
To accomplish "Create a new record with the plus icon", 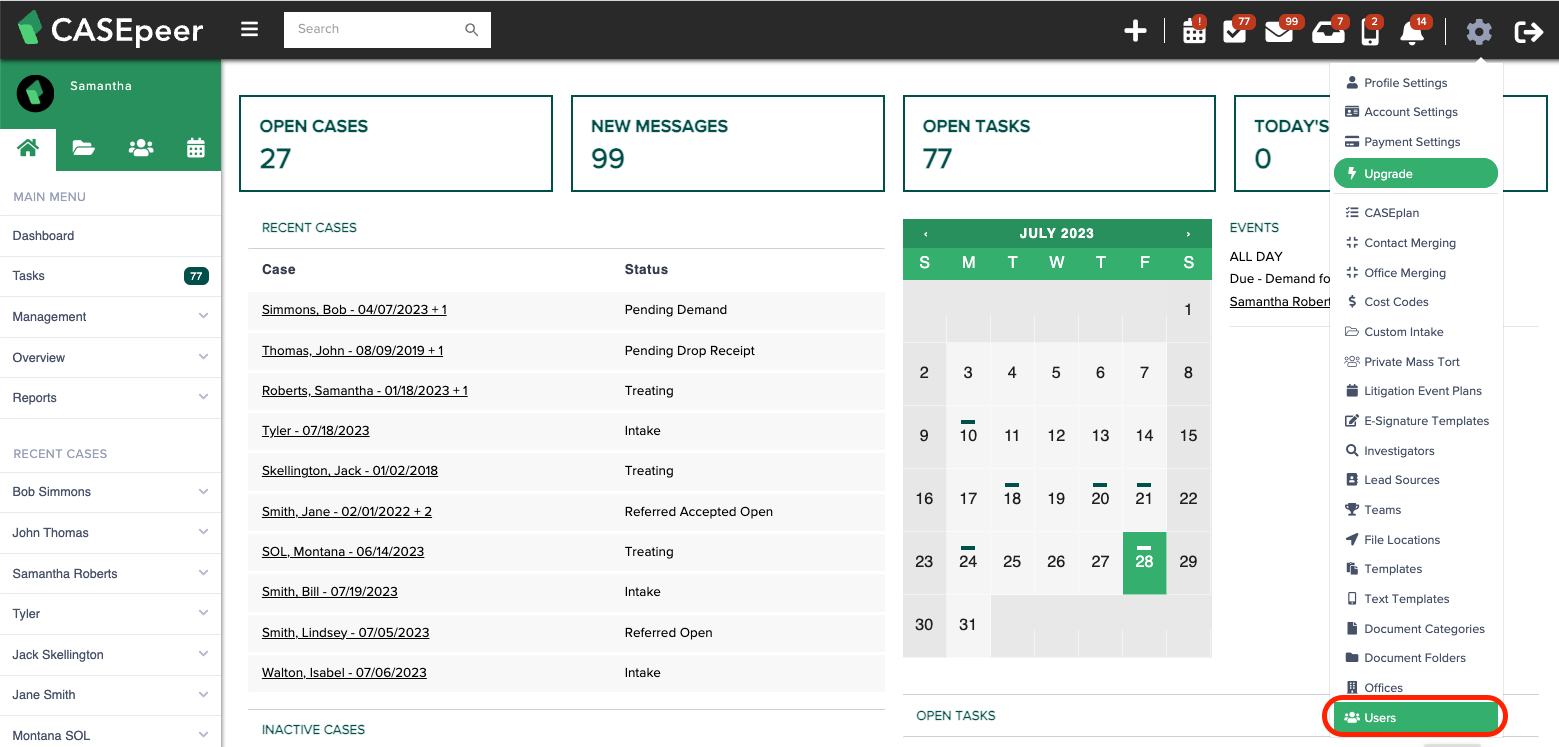I will click(1135, 30).
